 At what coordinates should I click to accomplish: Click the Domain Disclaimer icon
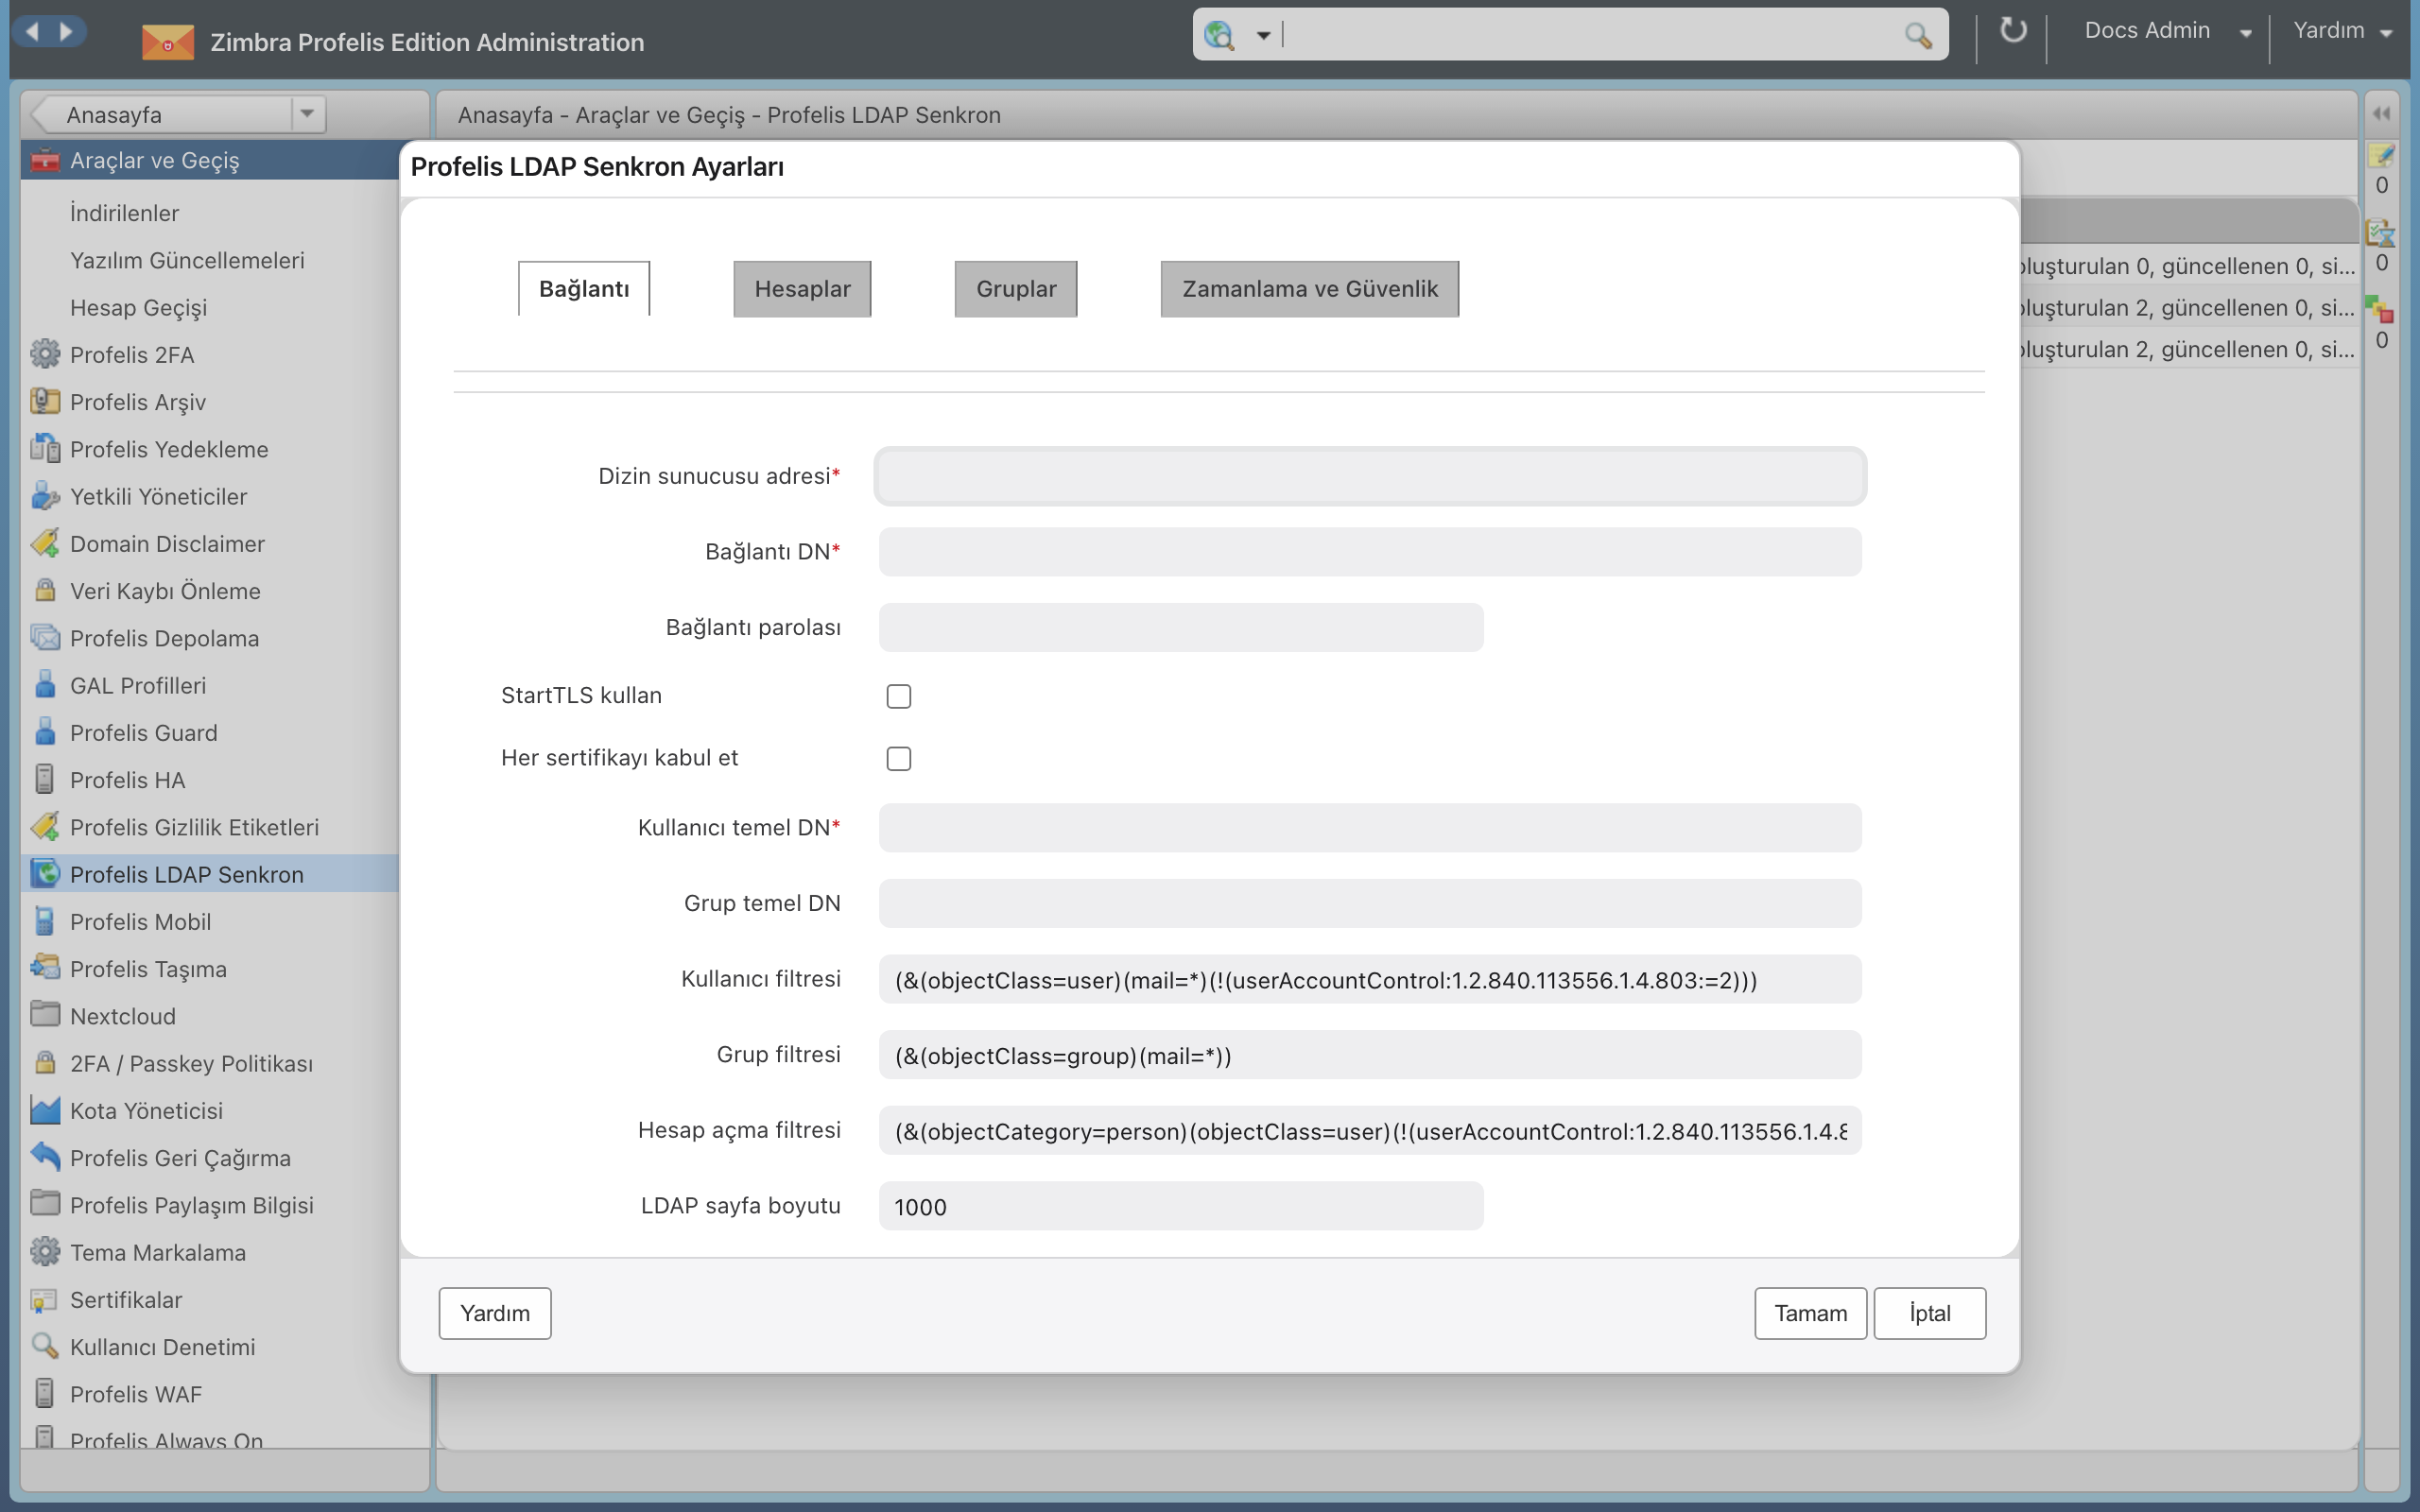click(x=45, y=543)
